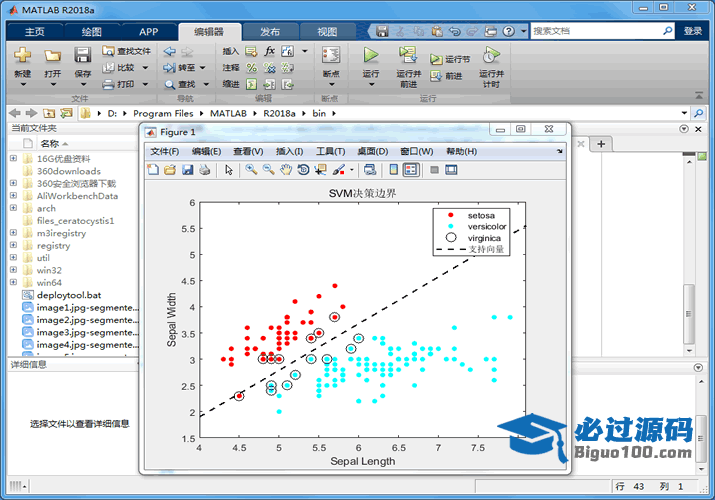Click the smart indent icon beside 缩进
Image resolution: width=715 pixels, height=500 pixels.
(x=251, y=84)
